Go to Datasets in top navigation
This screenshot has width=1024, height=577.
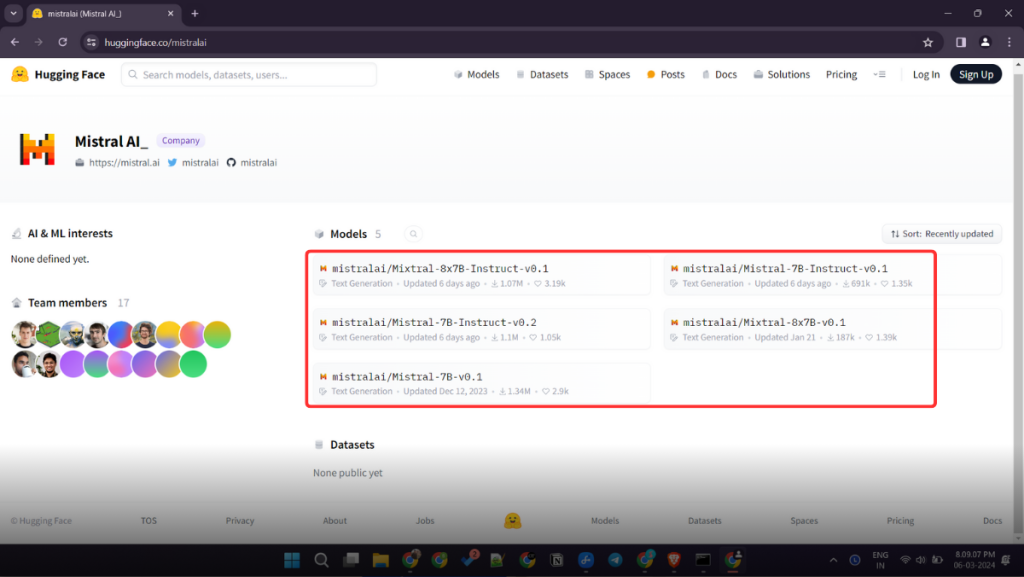(541, 75)
